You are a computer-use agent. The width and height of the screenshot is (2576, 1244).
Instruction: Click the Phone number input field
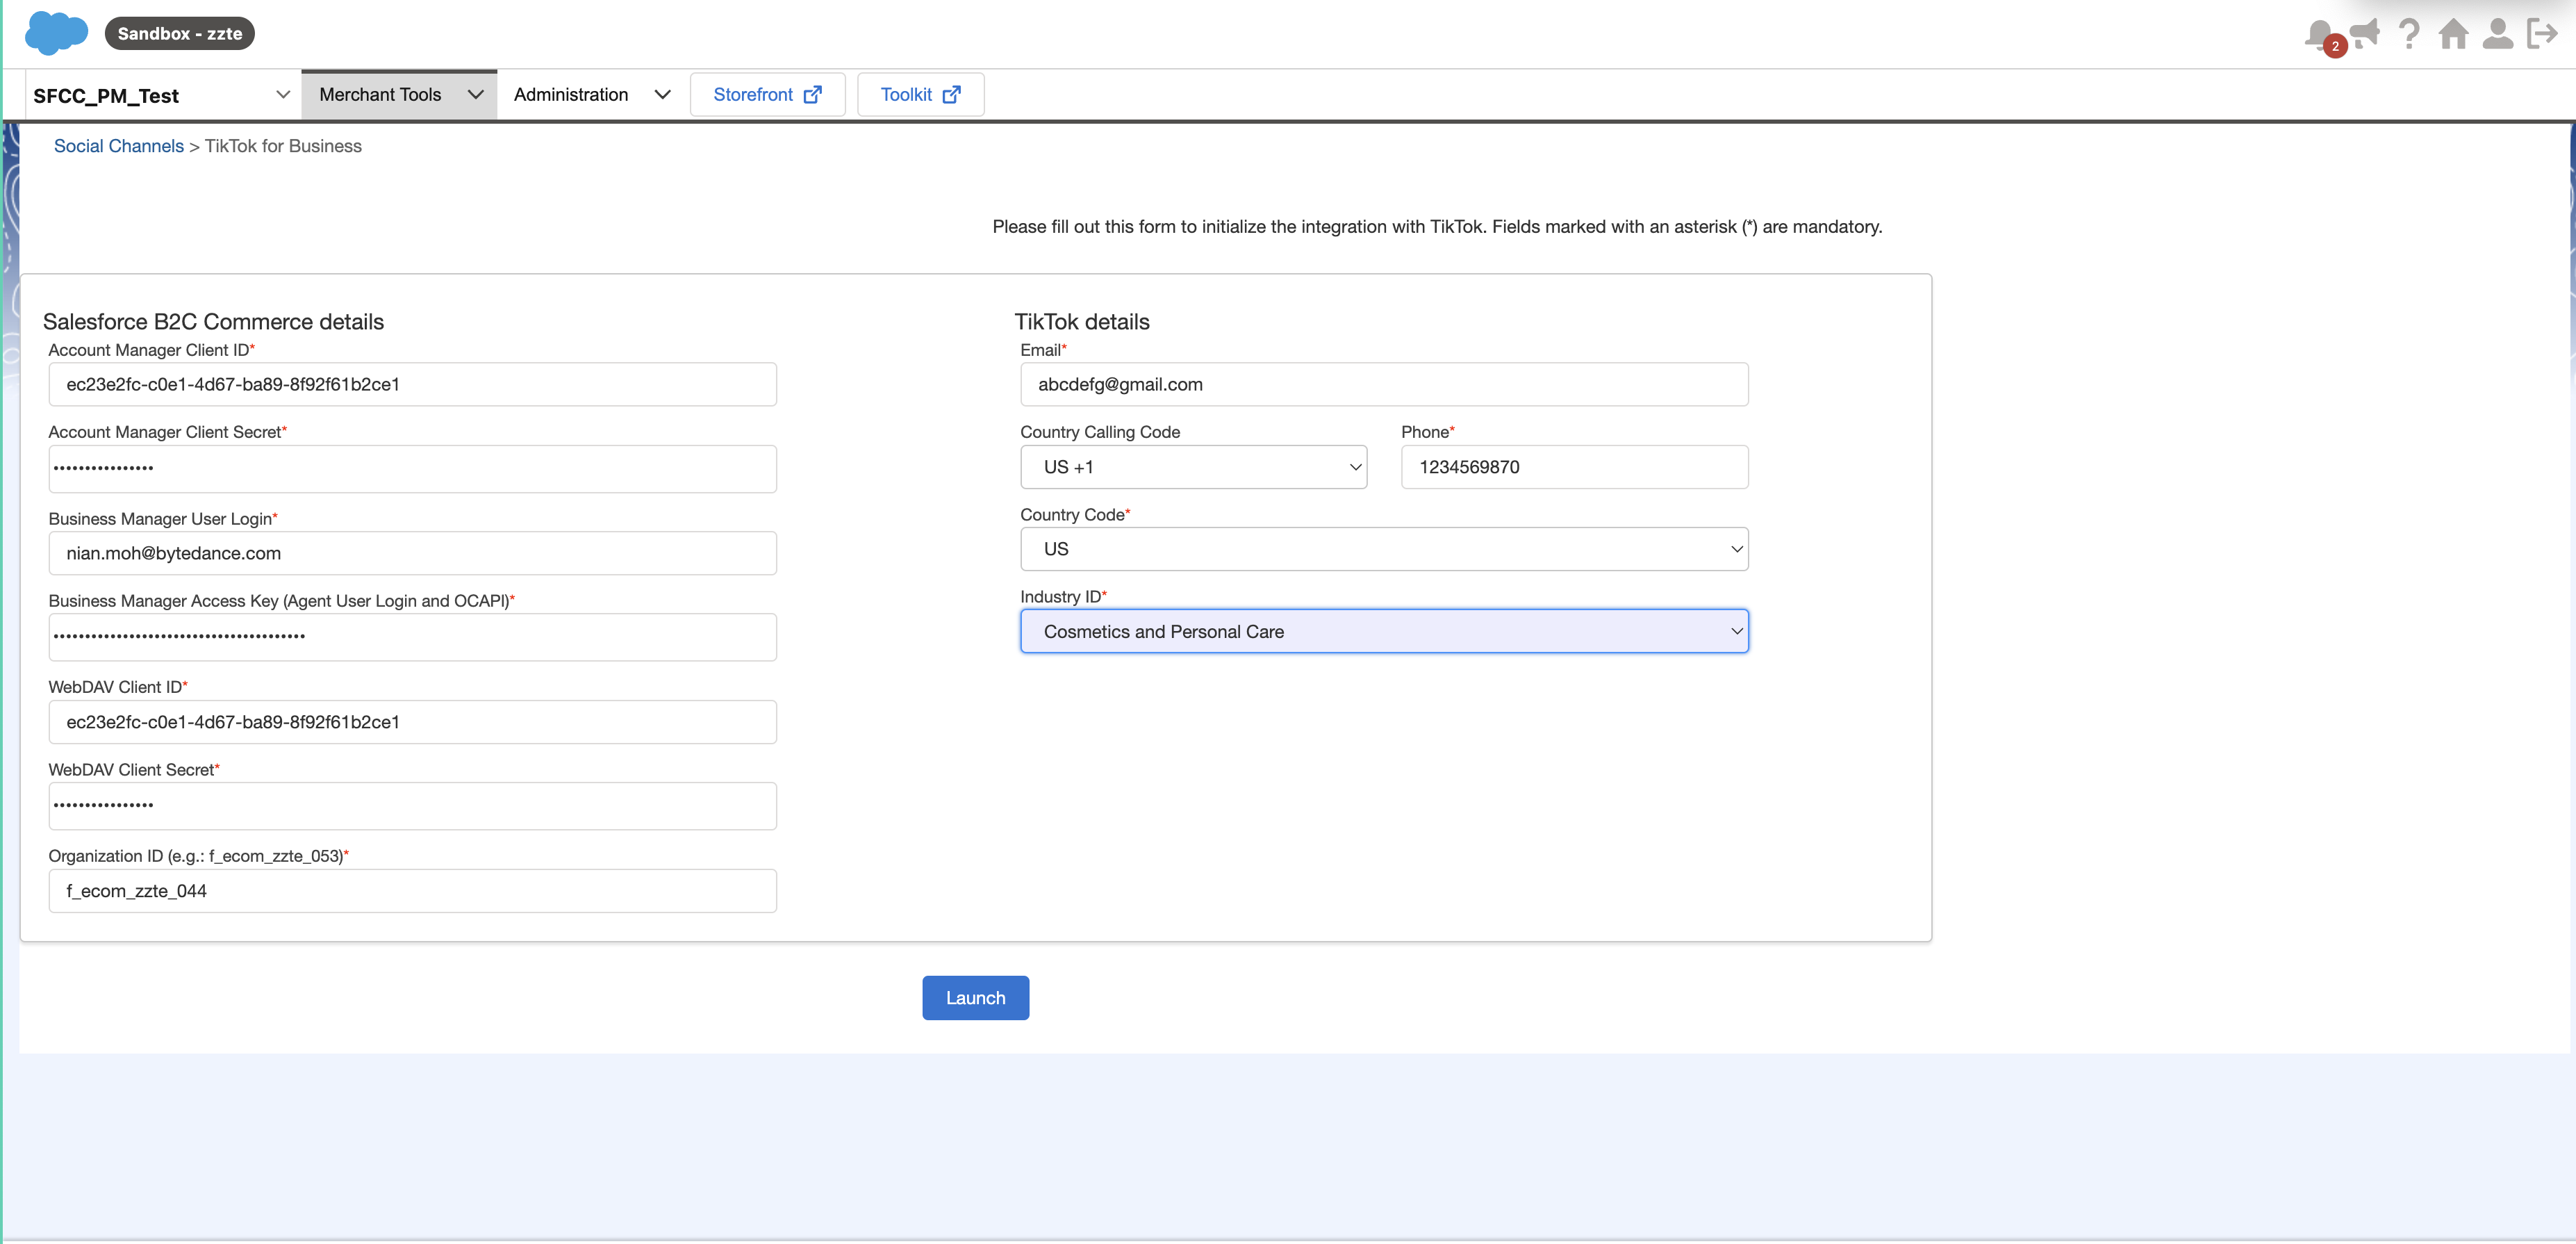[x=1574, y=467]
